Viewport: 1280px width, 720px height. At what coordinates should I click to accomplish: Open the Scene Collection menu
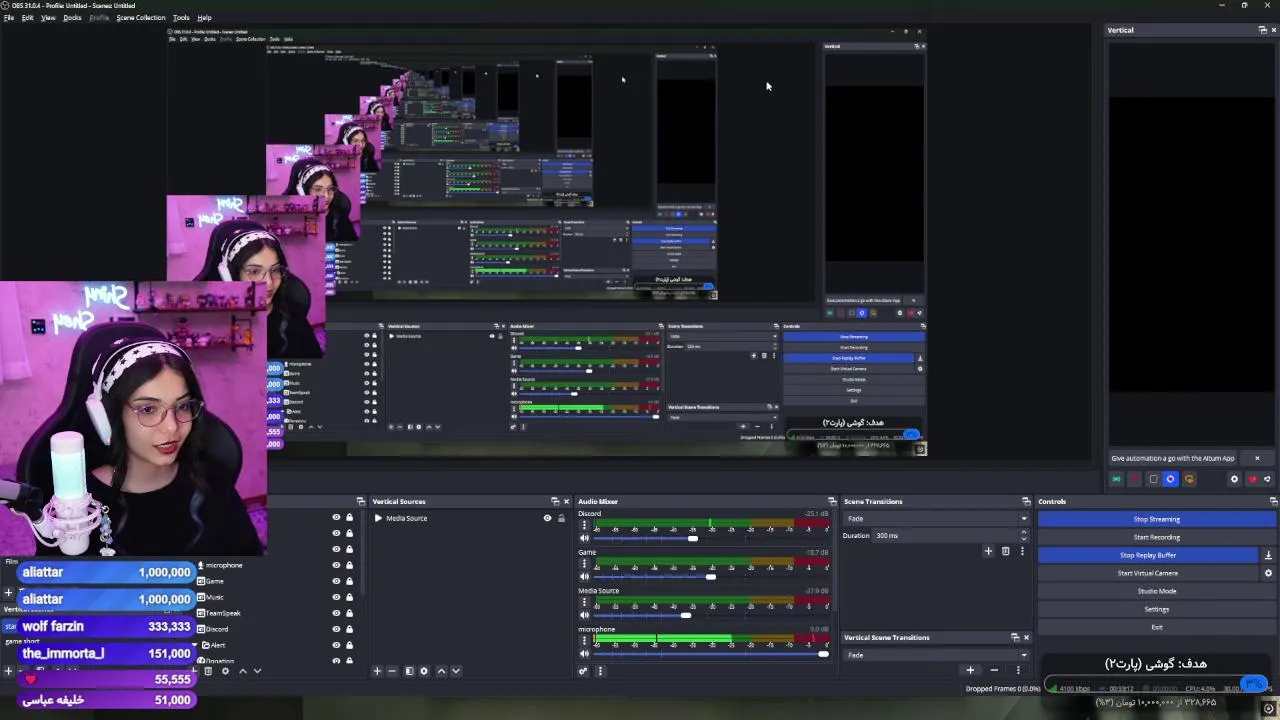141,17
